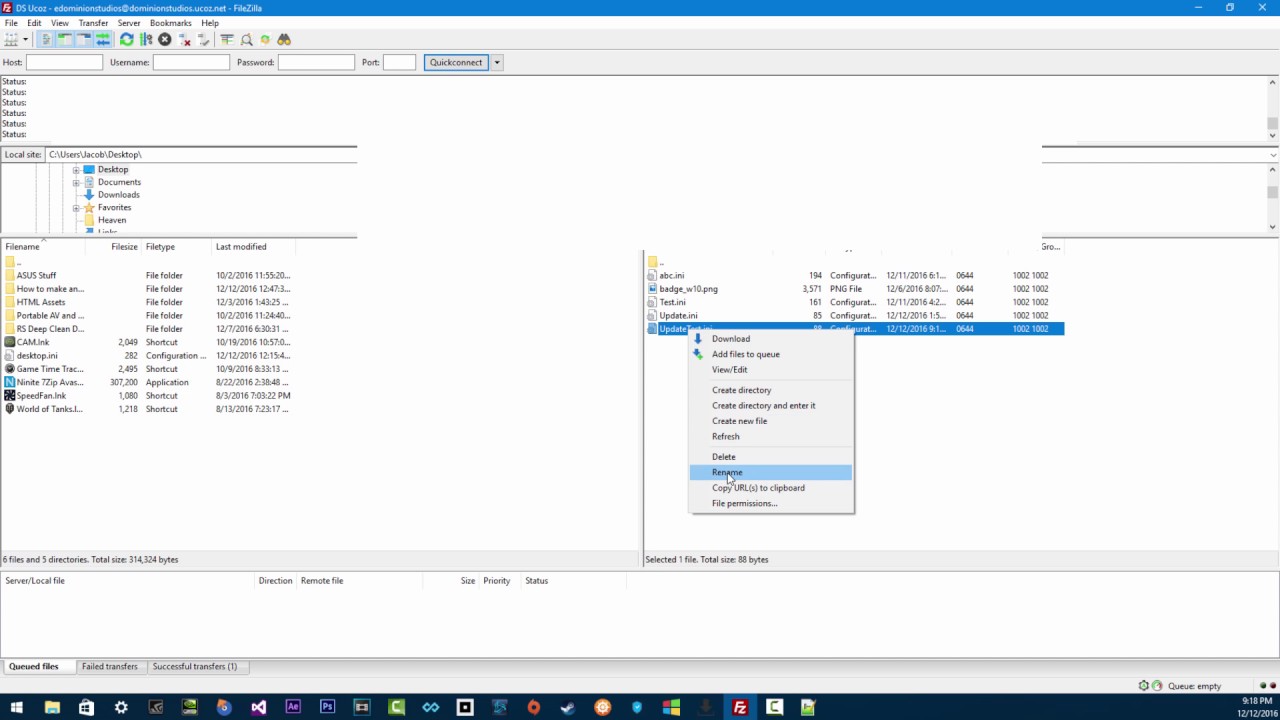Open the Quickconnect history dropdown arrow
1280x720 pixels.
coord(497,62)
